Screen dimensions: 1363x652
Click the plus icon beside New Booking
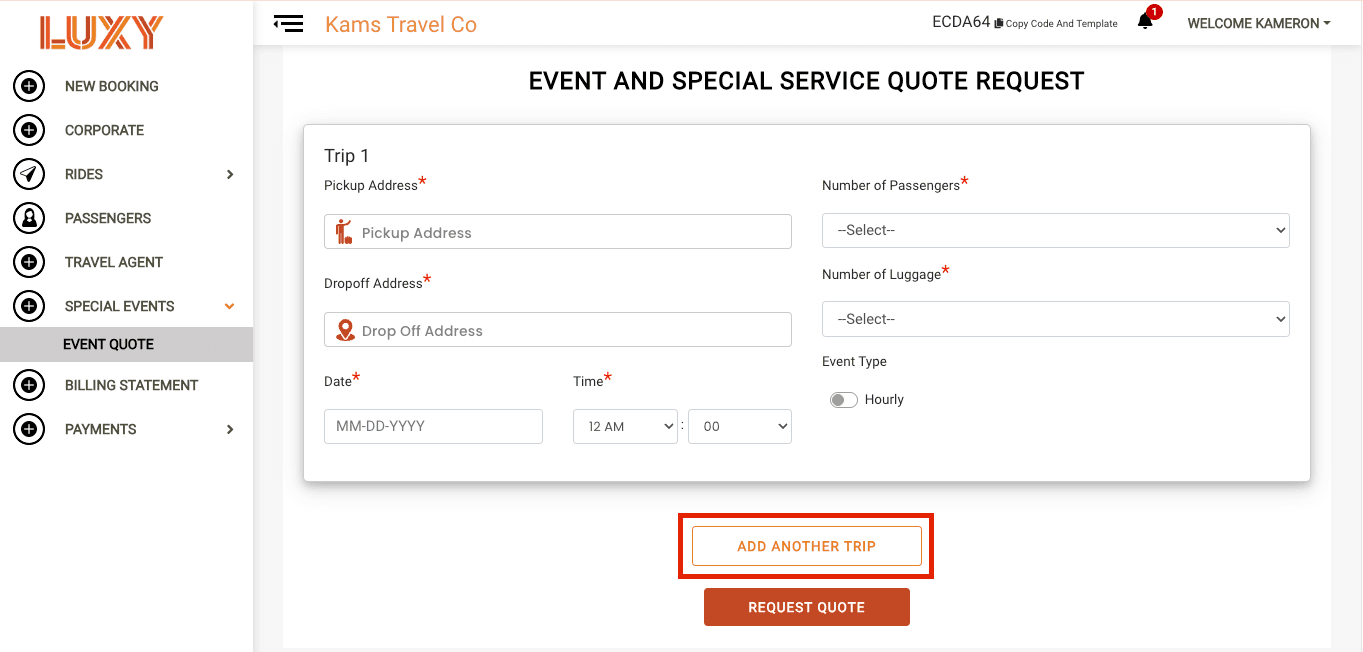(29, 86)
